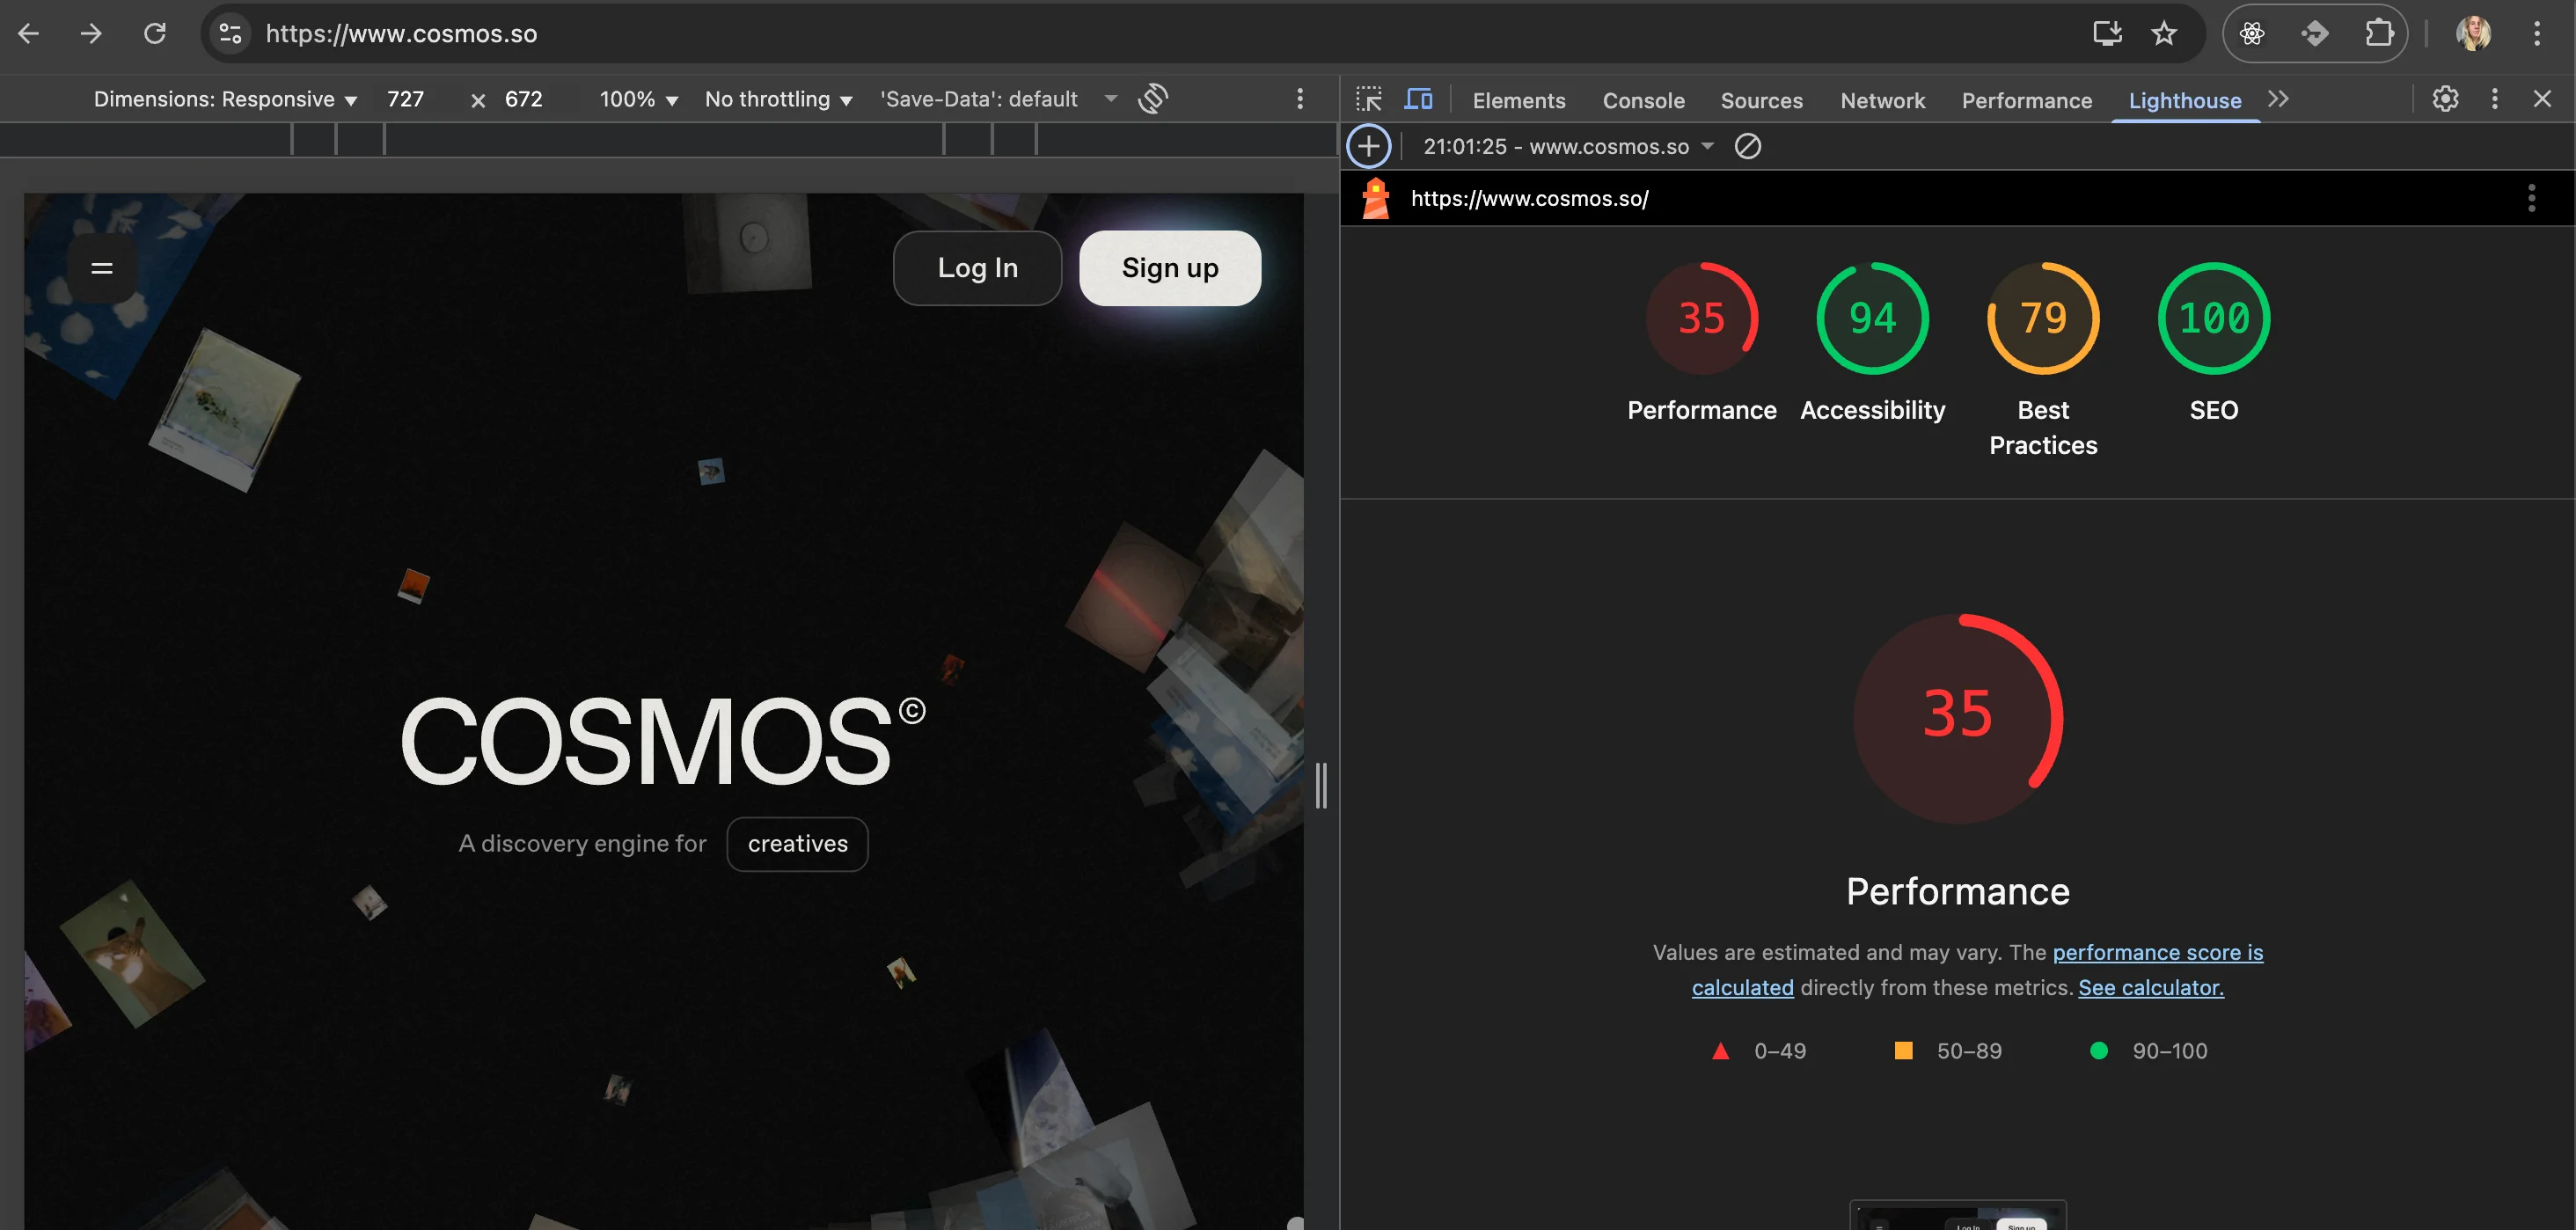This screenshot has height=1230, width=2576.
Task: Open the Dimensions Responsive dropdown
Action: pos(225,100)
